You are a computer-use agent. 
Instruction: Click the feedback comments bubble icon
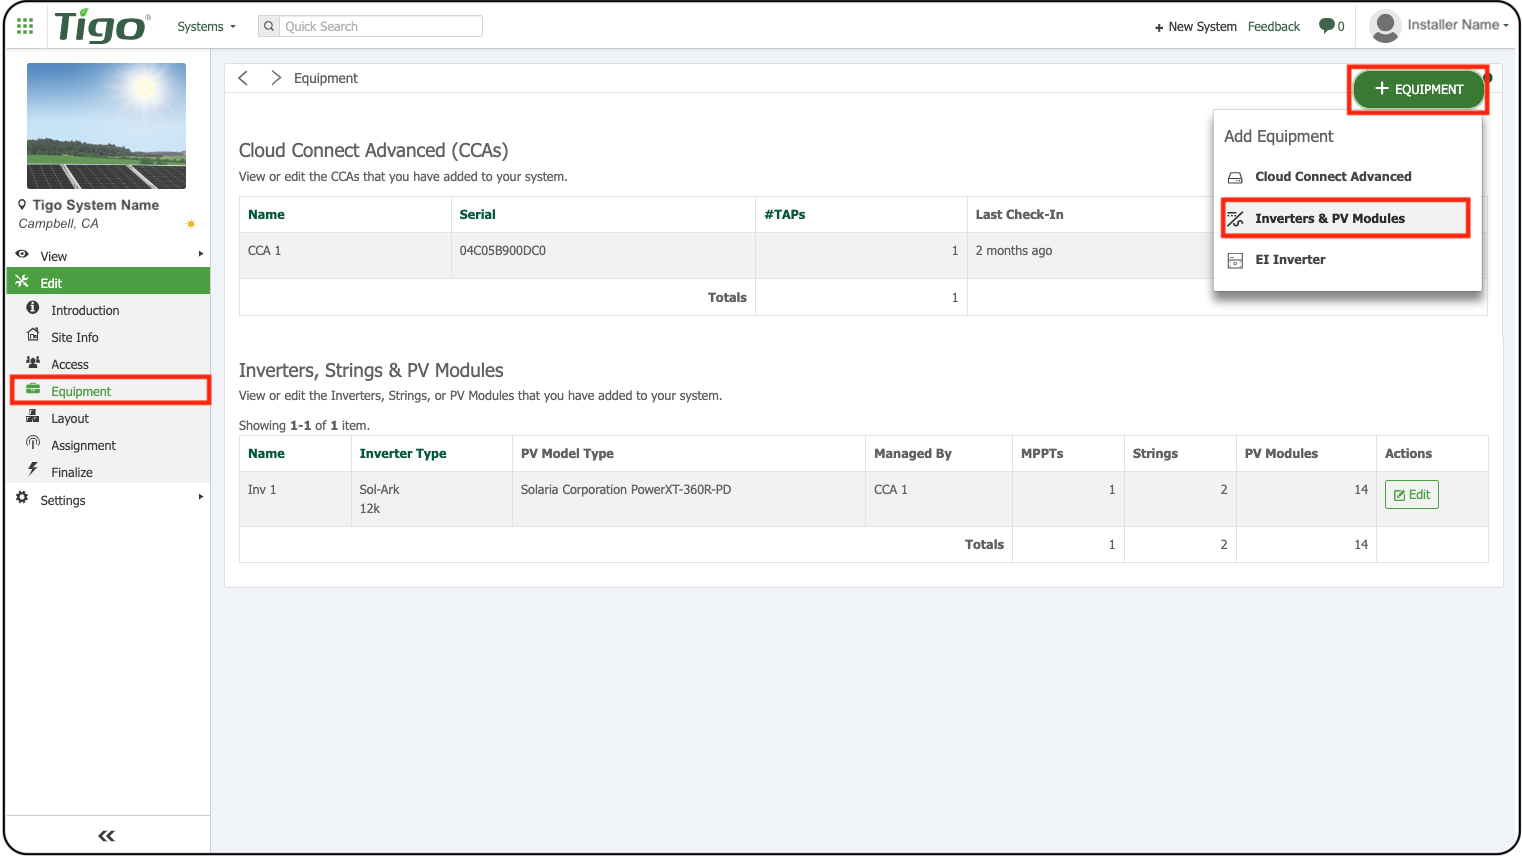click(1326, 26)
